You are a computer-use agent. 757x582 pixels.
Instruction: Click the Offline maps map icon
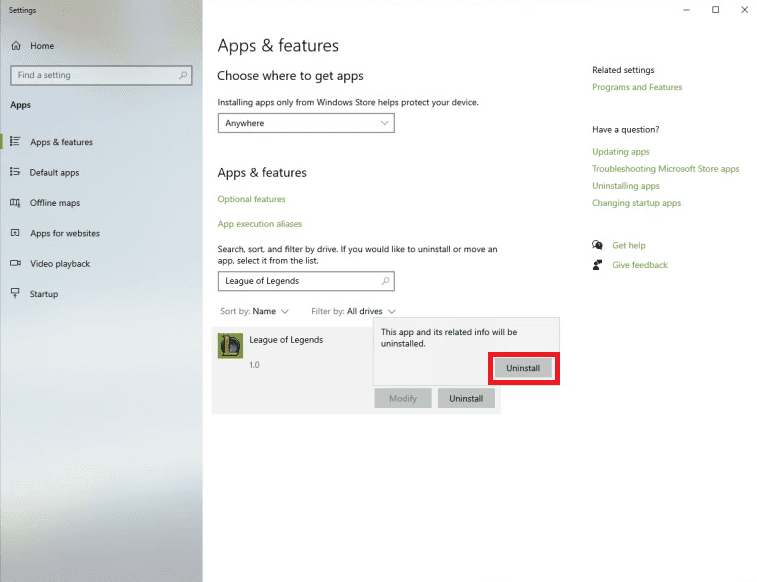click(x=15, y=203)
